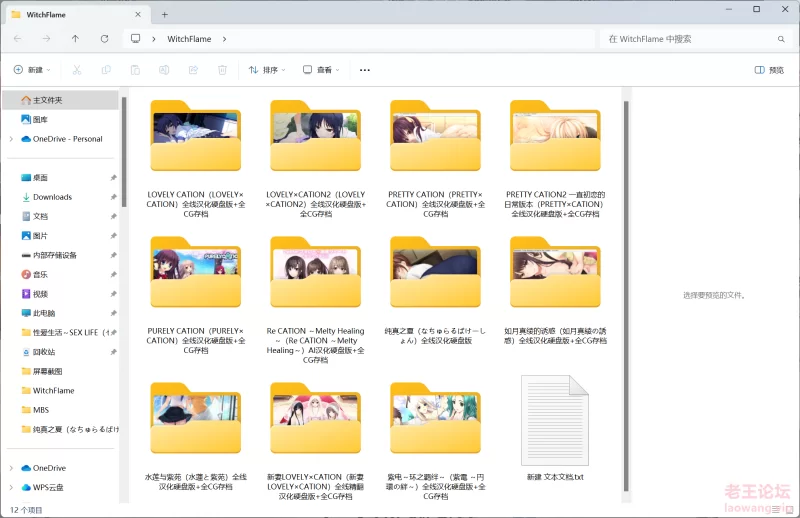Select the 水莲与紫苑 folder
Viewport: 800px width, 518px height.
[196, 436]
